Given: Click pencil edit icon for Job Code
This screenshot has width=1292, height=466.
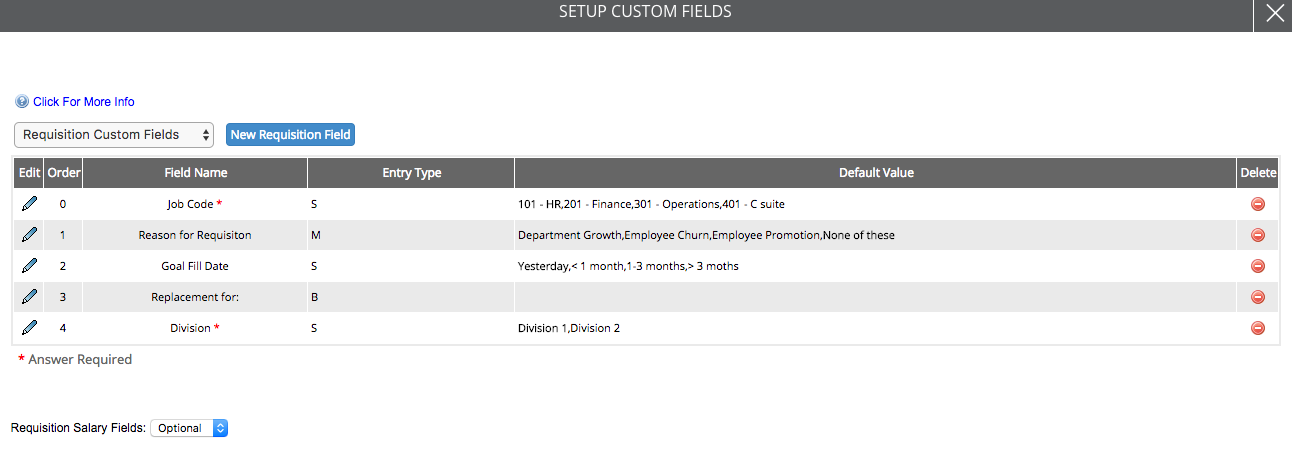Looking at the screenshot, I should tap(29, 204).
